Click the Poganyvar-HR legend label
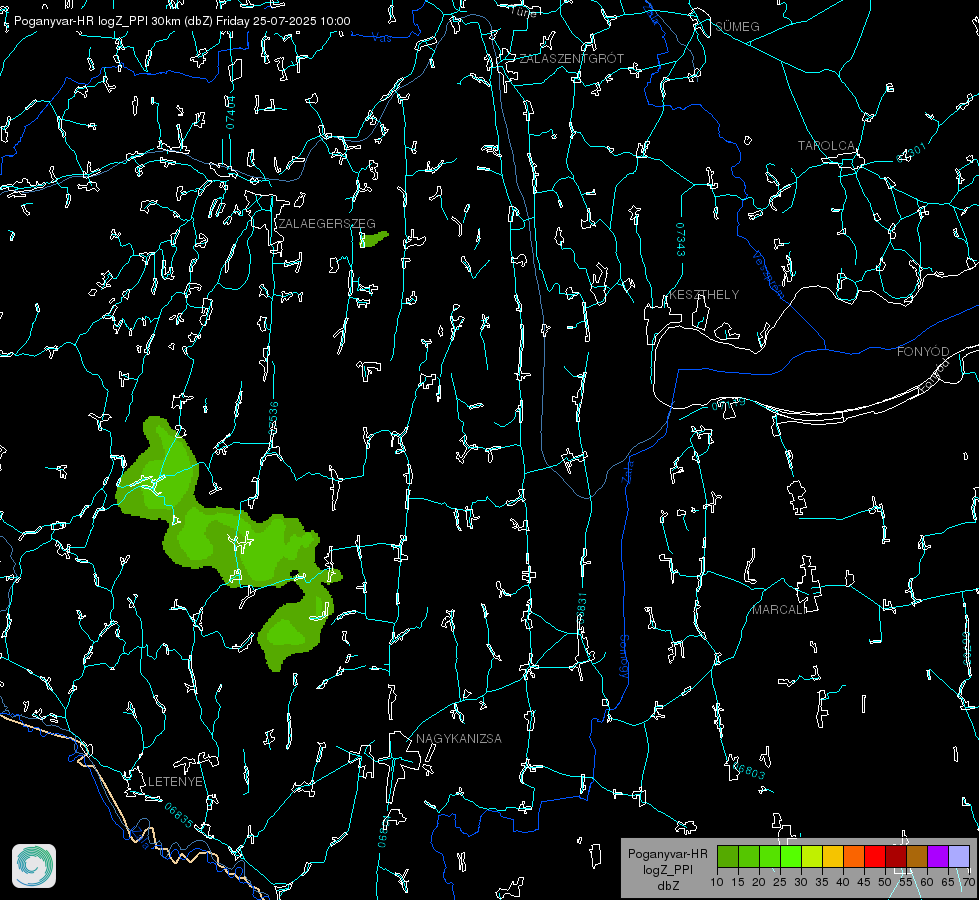 (x=667, y=853)
